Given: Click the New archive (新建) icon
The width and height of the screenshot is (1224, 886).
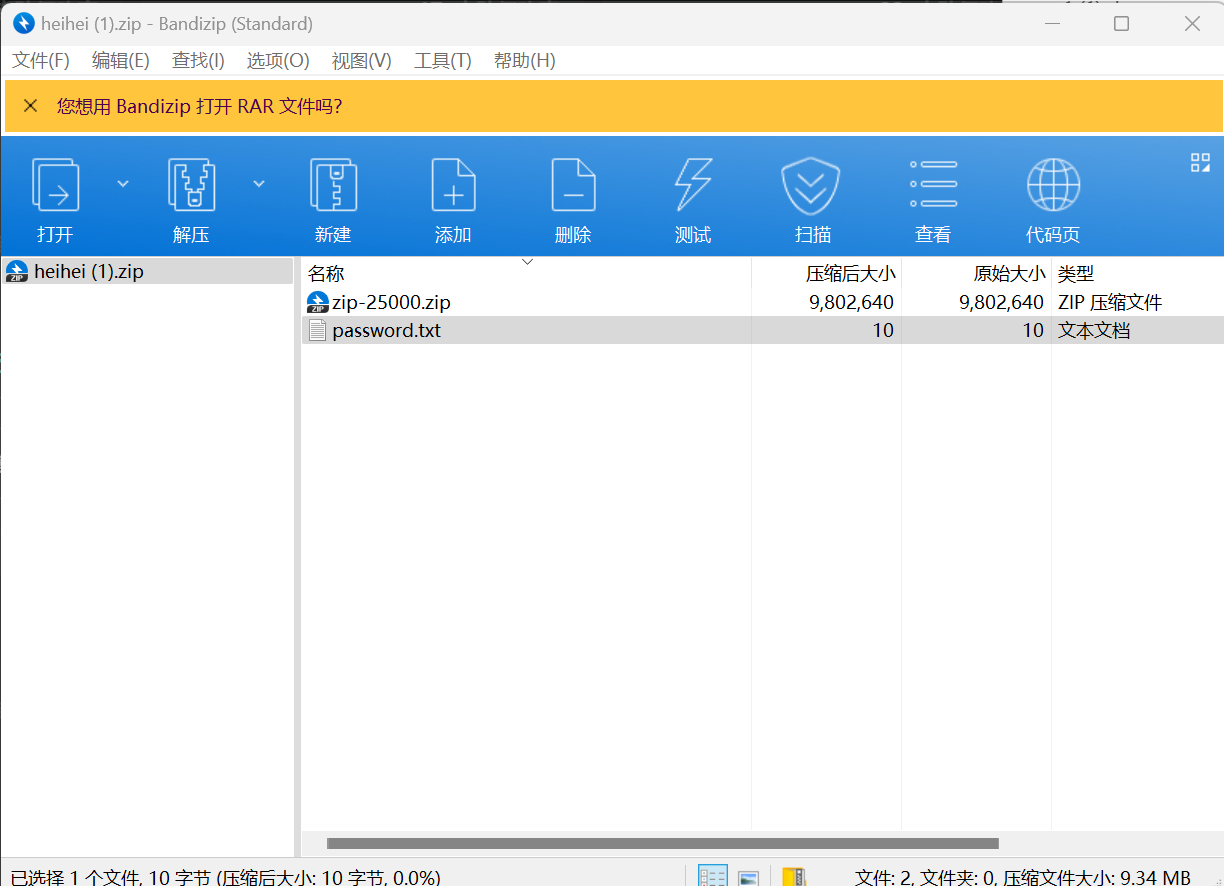Looking at the screenshot, I should pos(333,185).
